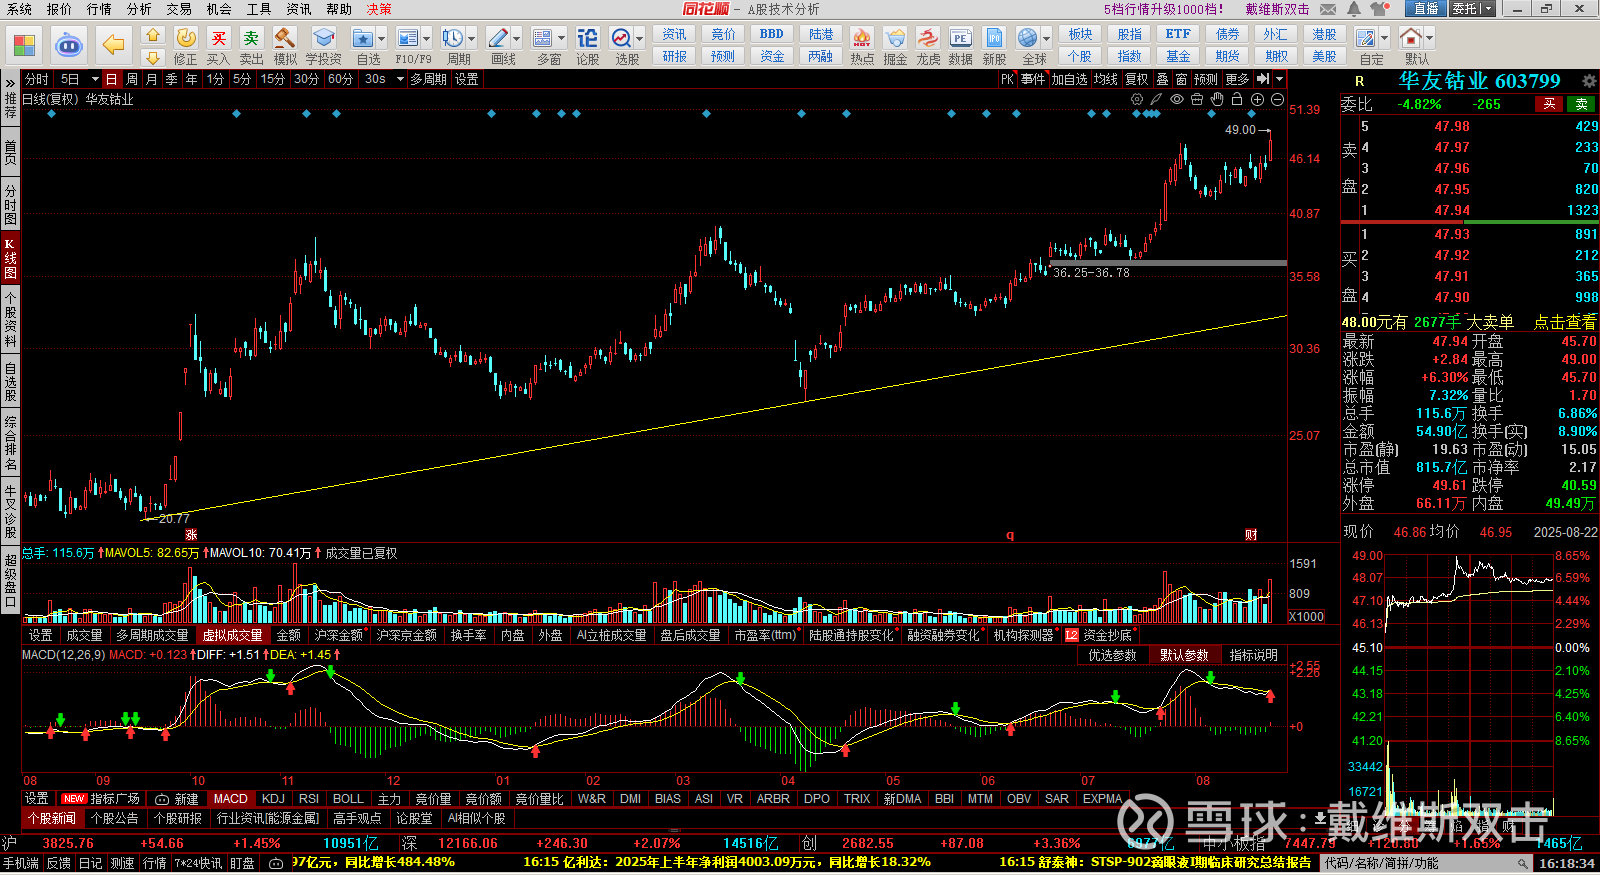Image resolution: width=1600 pixels, height=875 pixels.
Task: Open stock panel gear settings icon
Action: pyautogui.click(x=1589, y=81)
